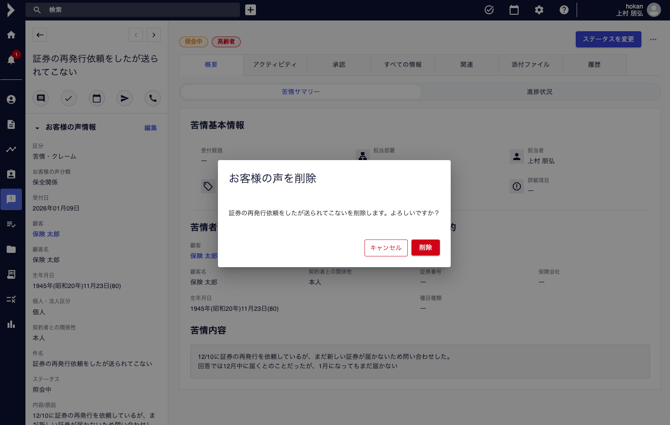
Task: Click the phone call icon in the record panel
Action: [x=153, y=99]
